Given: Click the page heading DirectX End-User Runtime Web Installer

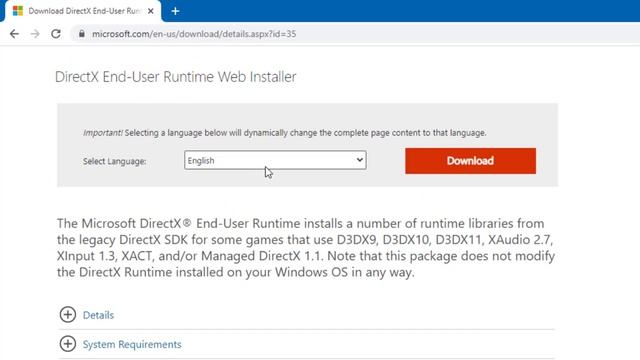Looking at the screenshot, I should [x=176, y=77].
